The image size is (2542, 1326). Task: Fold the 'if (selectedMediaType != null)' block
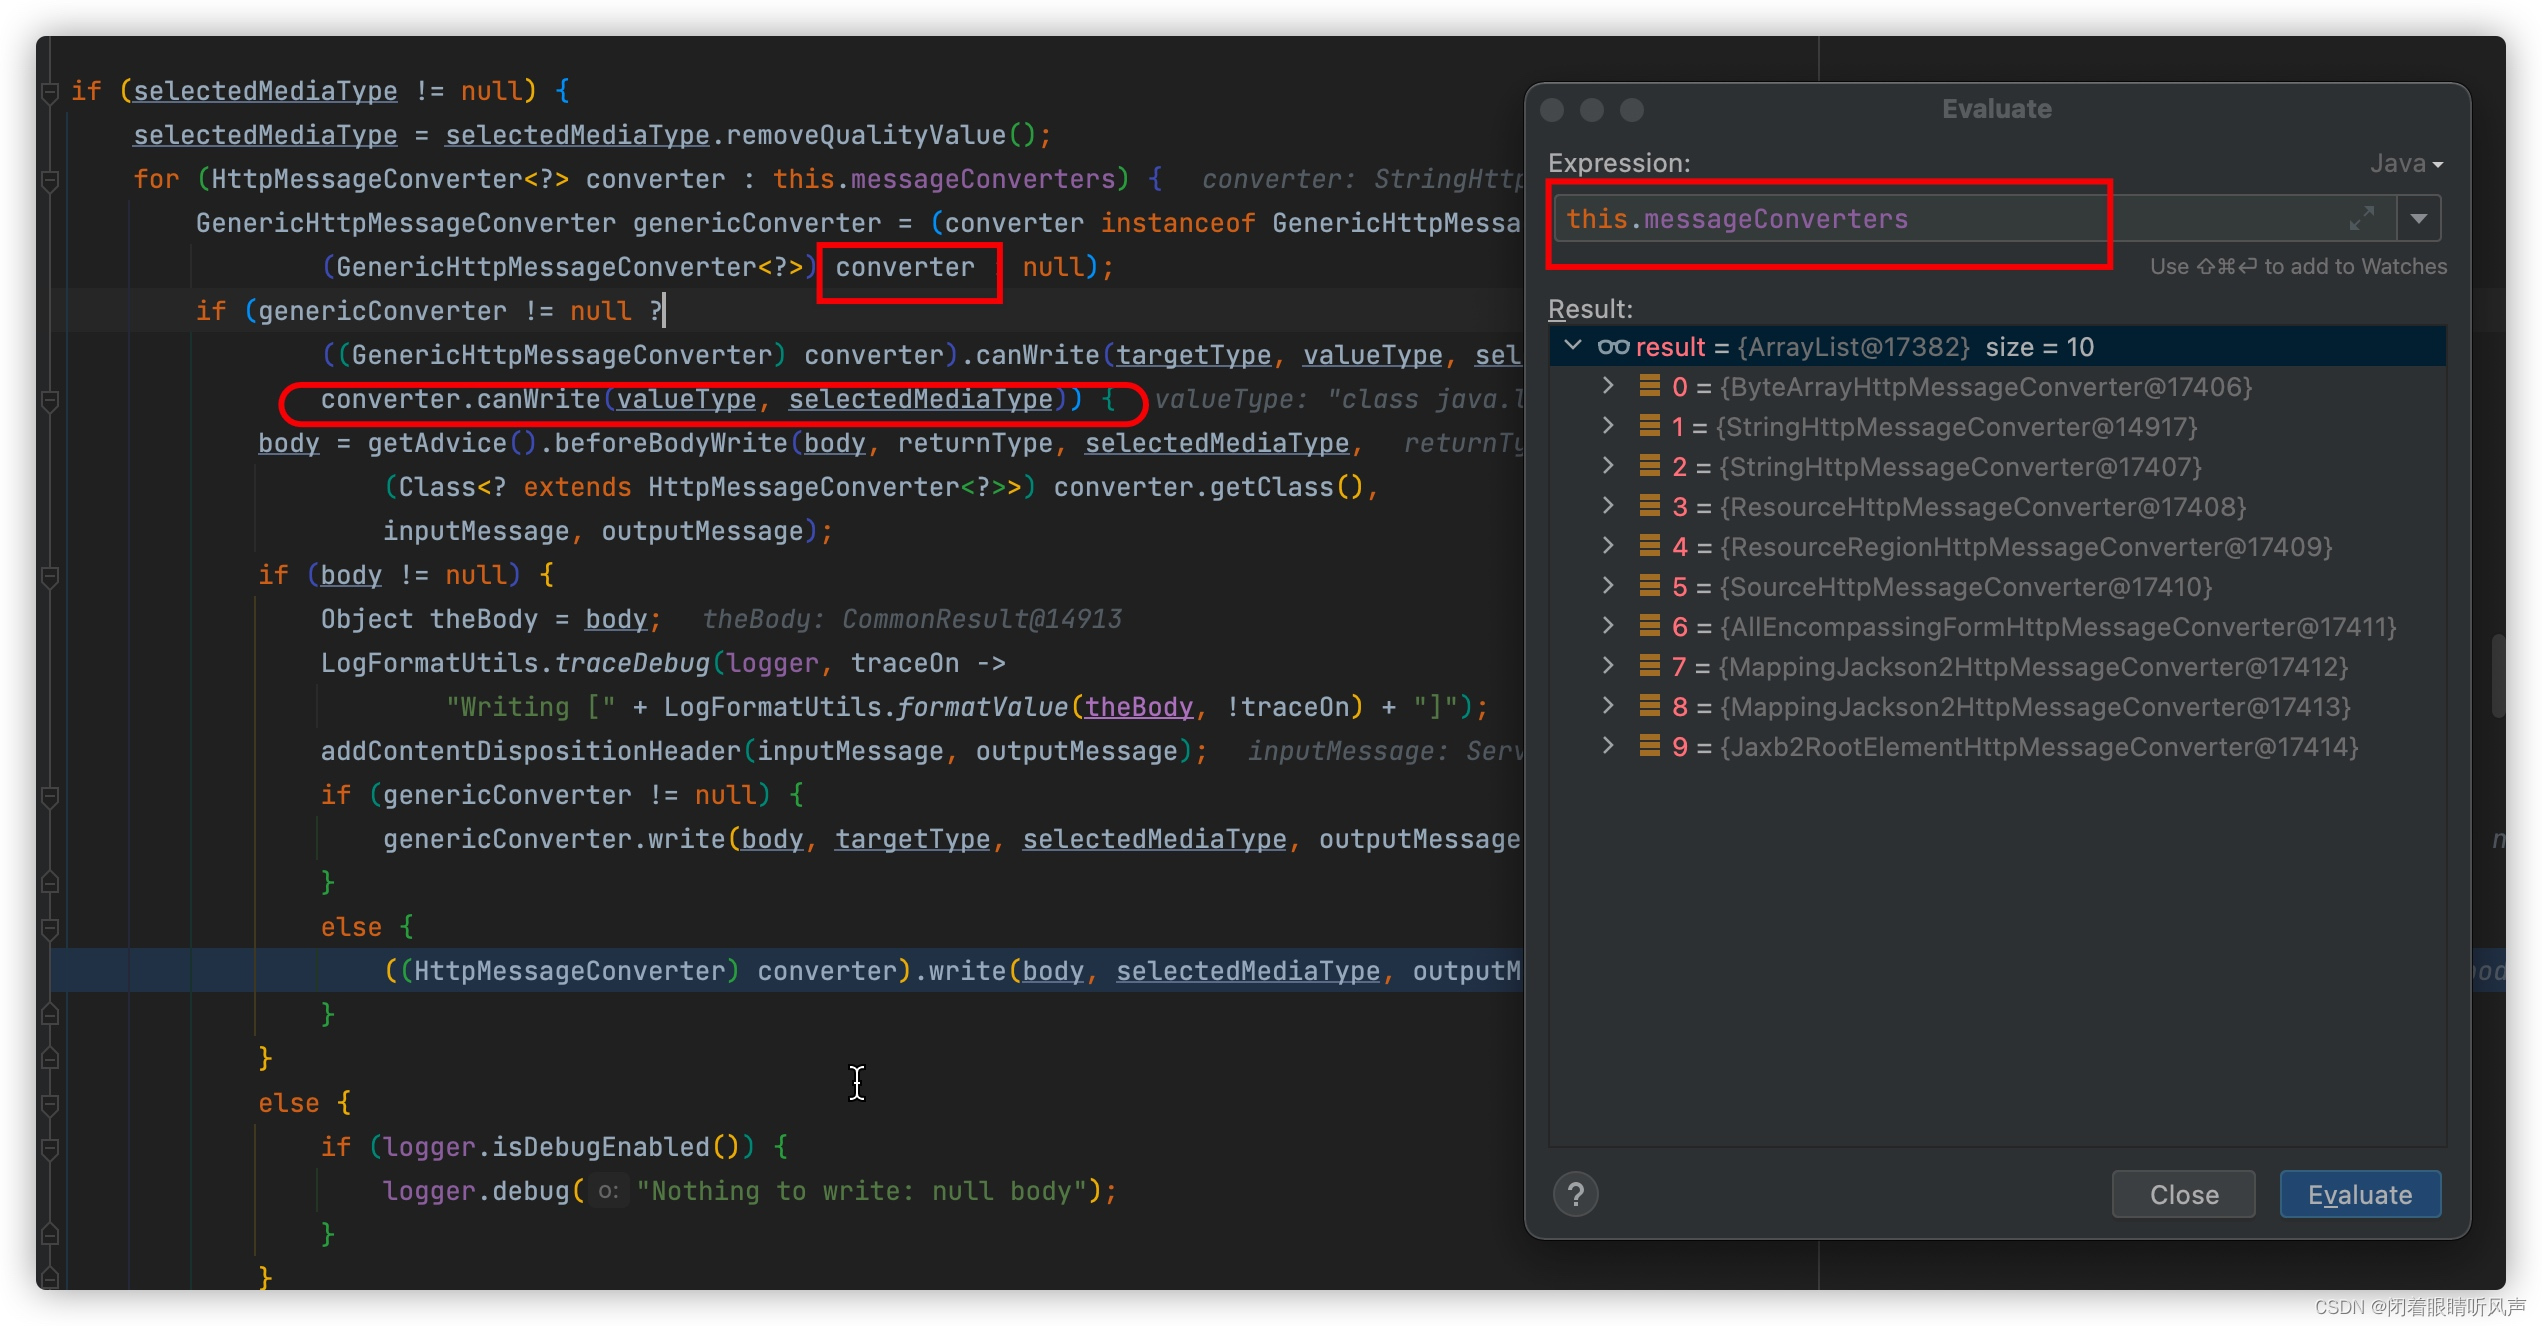point(49,92)
